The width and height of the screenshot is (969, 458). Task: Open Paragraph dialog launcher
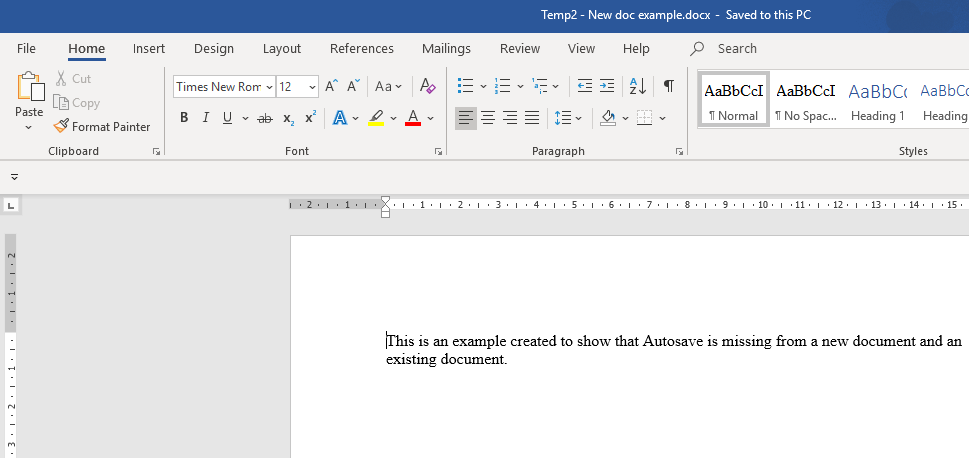click(x=679, y=151)
